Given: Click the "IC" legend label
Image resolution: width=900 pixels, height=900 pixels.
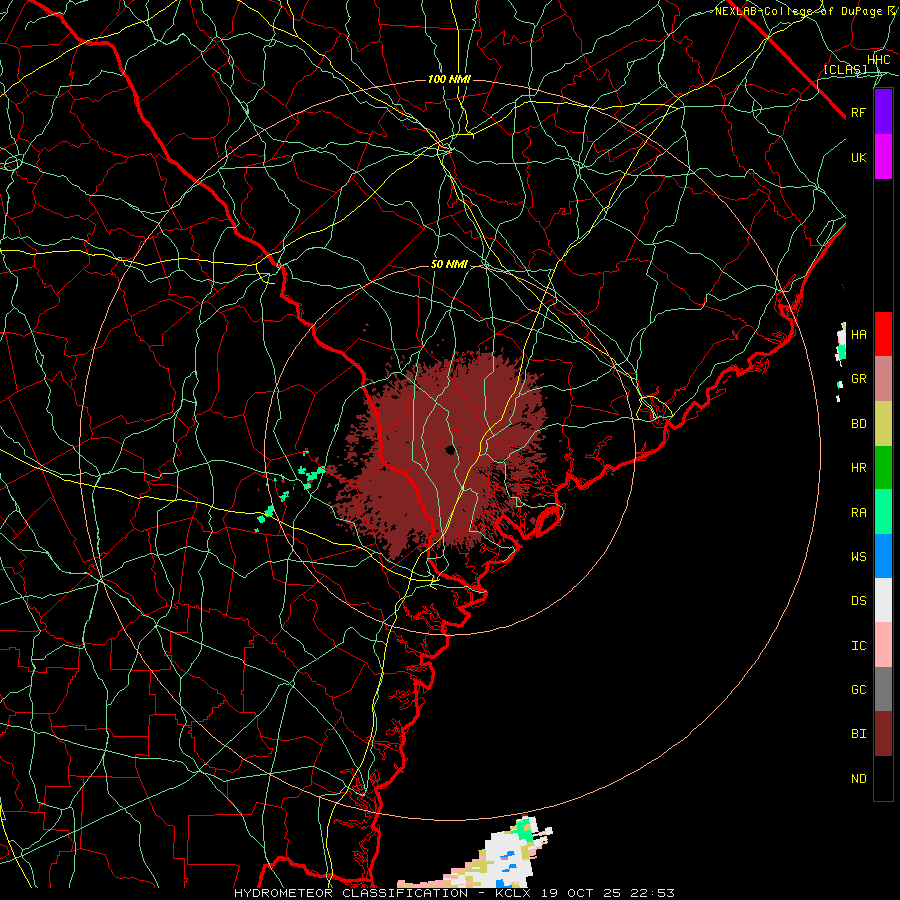Looking at the screenshot, I should (858, 646).
